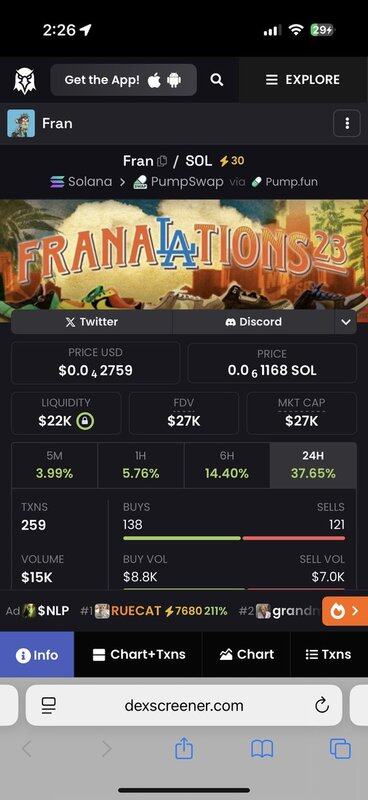Image resolution: width=368 pixels, height=800 pixels.
Task: Tap the Get the App! button
Action: click(124, 80)
